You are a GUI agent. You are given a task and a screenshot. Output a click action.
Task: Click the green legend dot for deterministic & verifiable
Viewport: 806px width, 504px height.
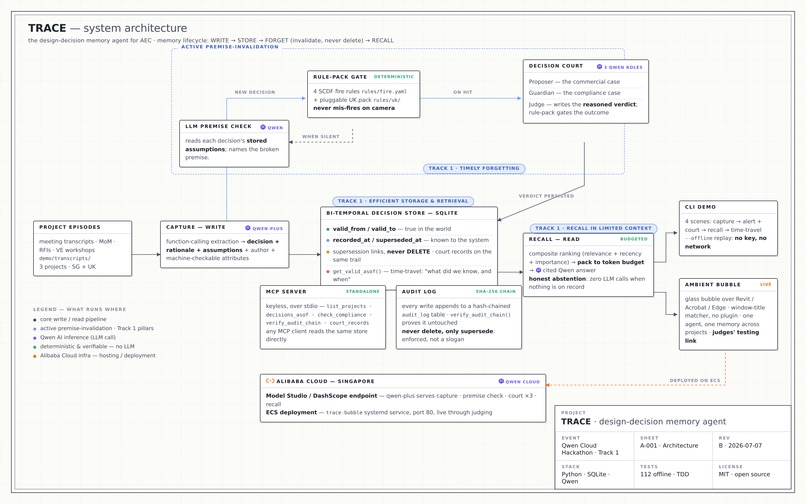(35, 347)
